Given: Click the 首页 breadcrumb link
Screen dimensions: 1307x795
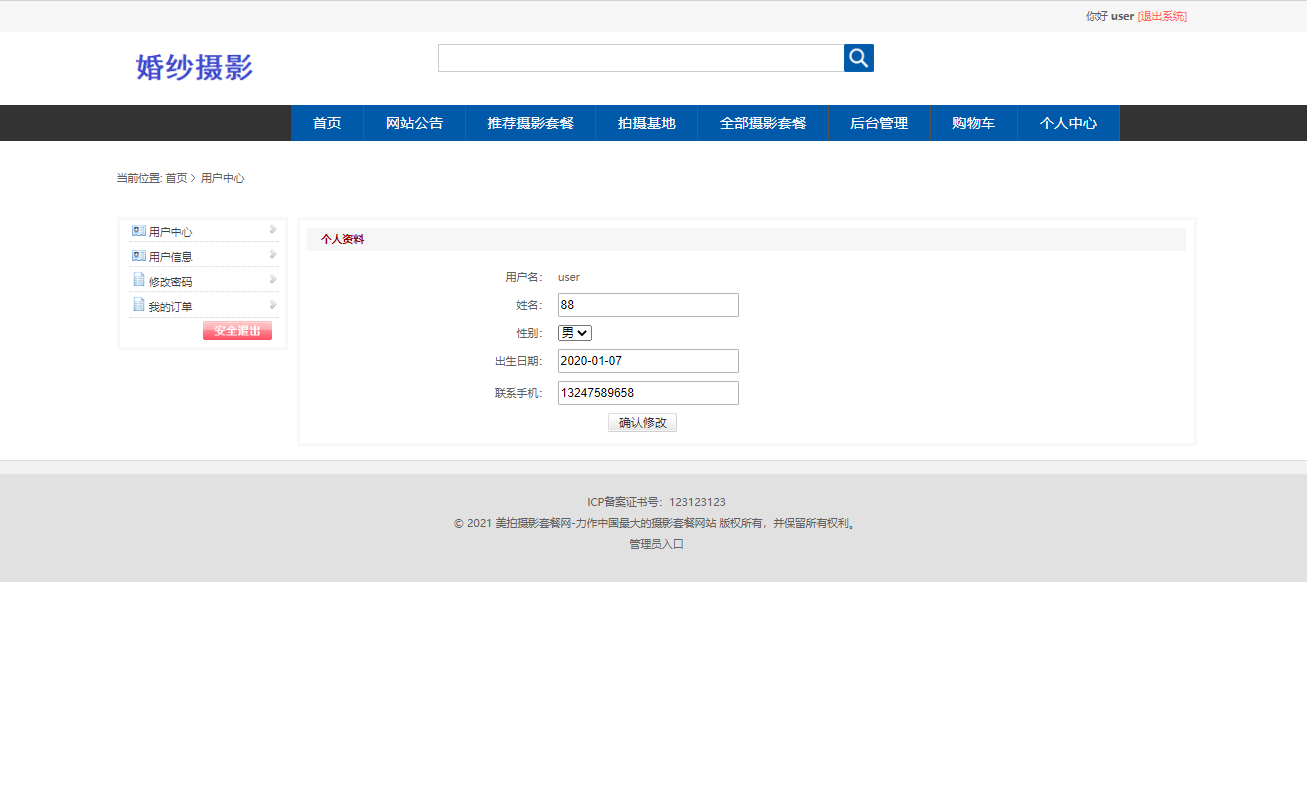Looking at the screenshot, I should point(176,178).
